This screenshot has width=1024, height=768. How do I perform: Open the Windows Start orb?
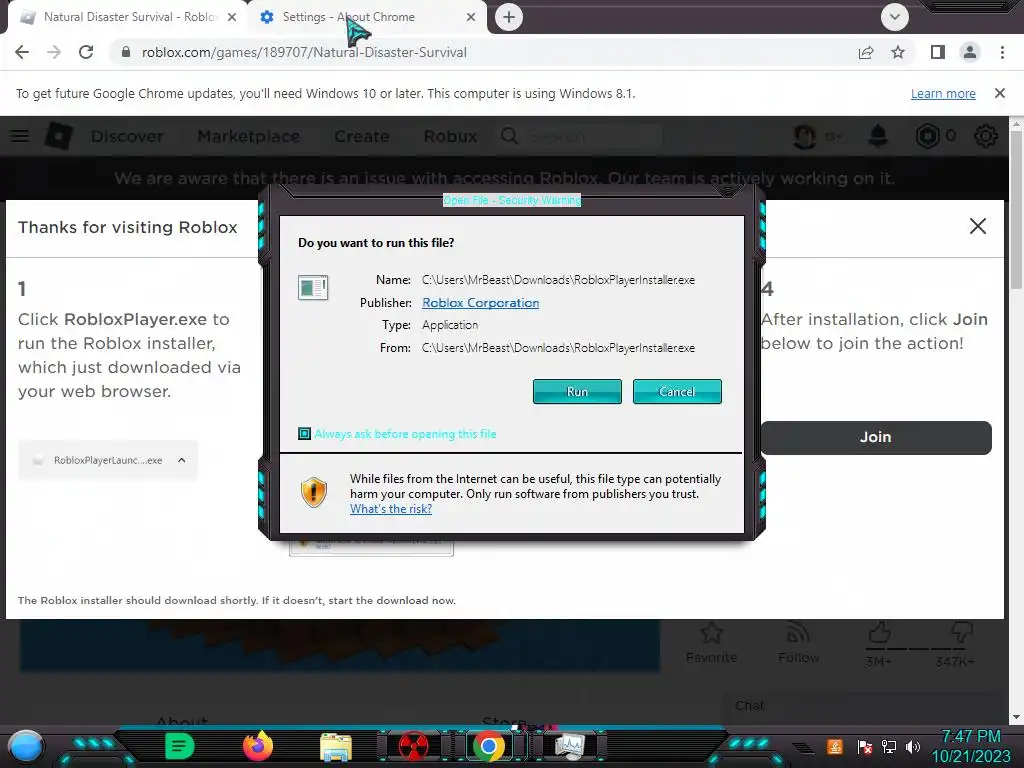(x=26, y=747)
